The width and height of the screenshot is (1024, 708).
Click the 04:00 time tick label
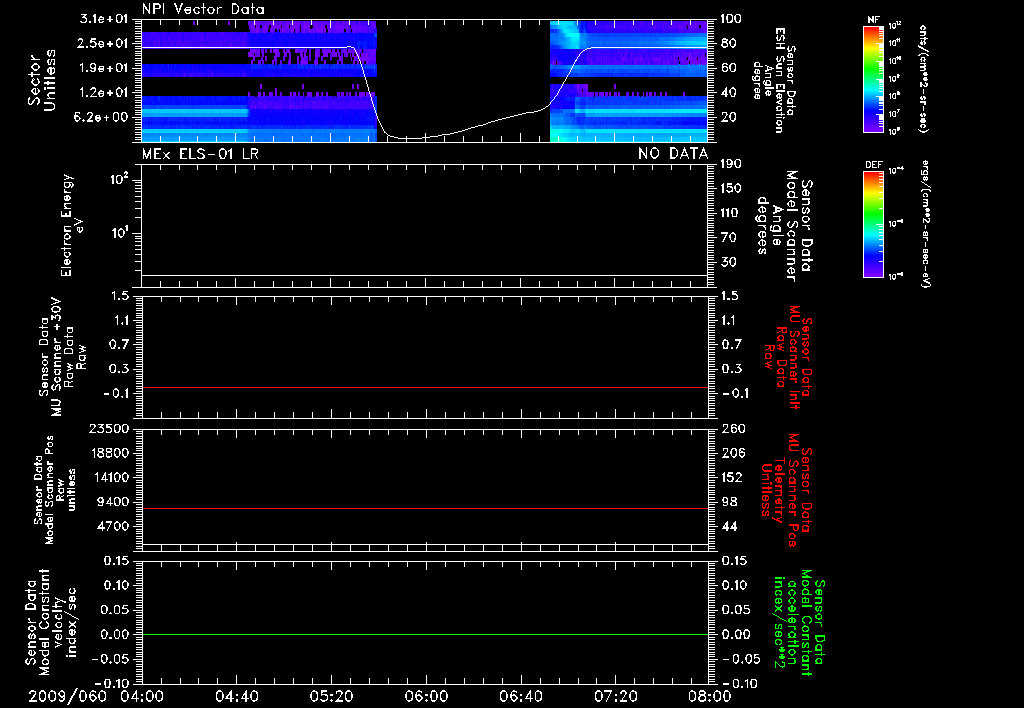coord(142,696)
